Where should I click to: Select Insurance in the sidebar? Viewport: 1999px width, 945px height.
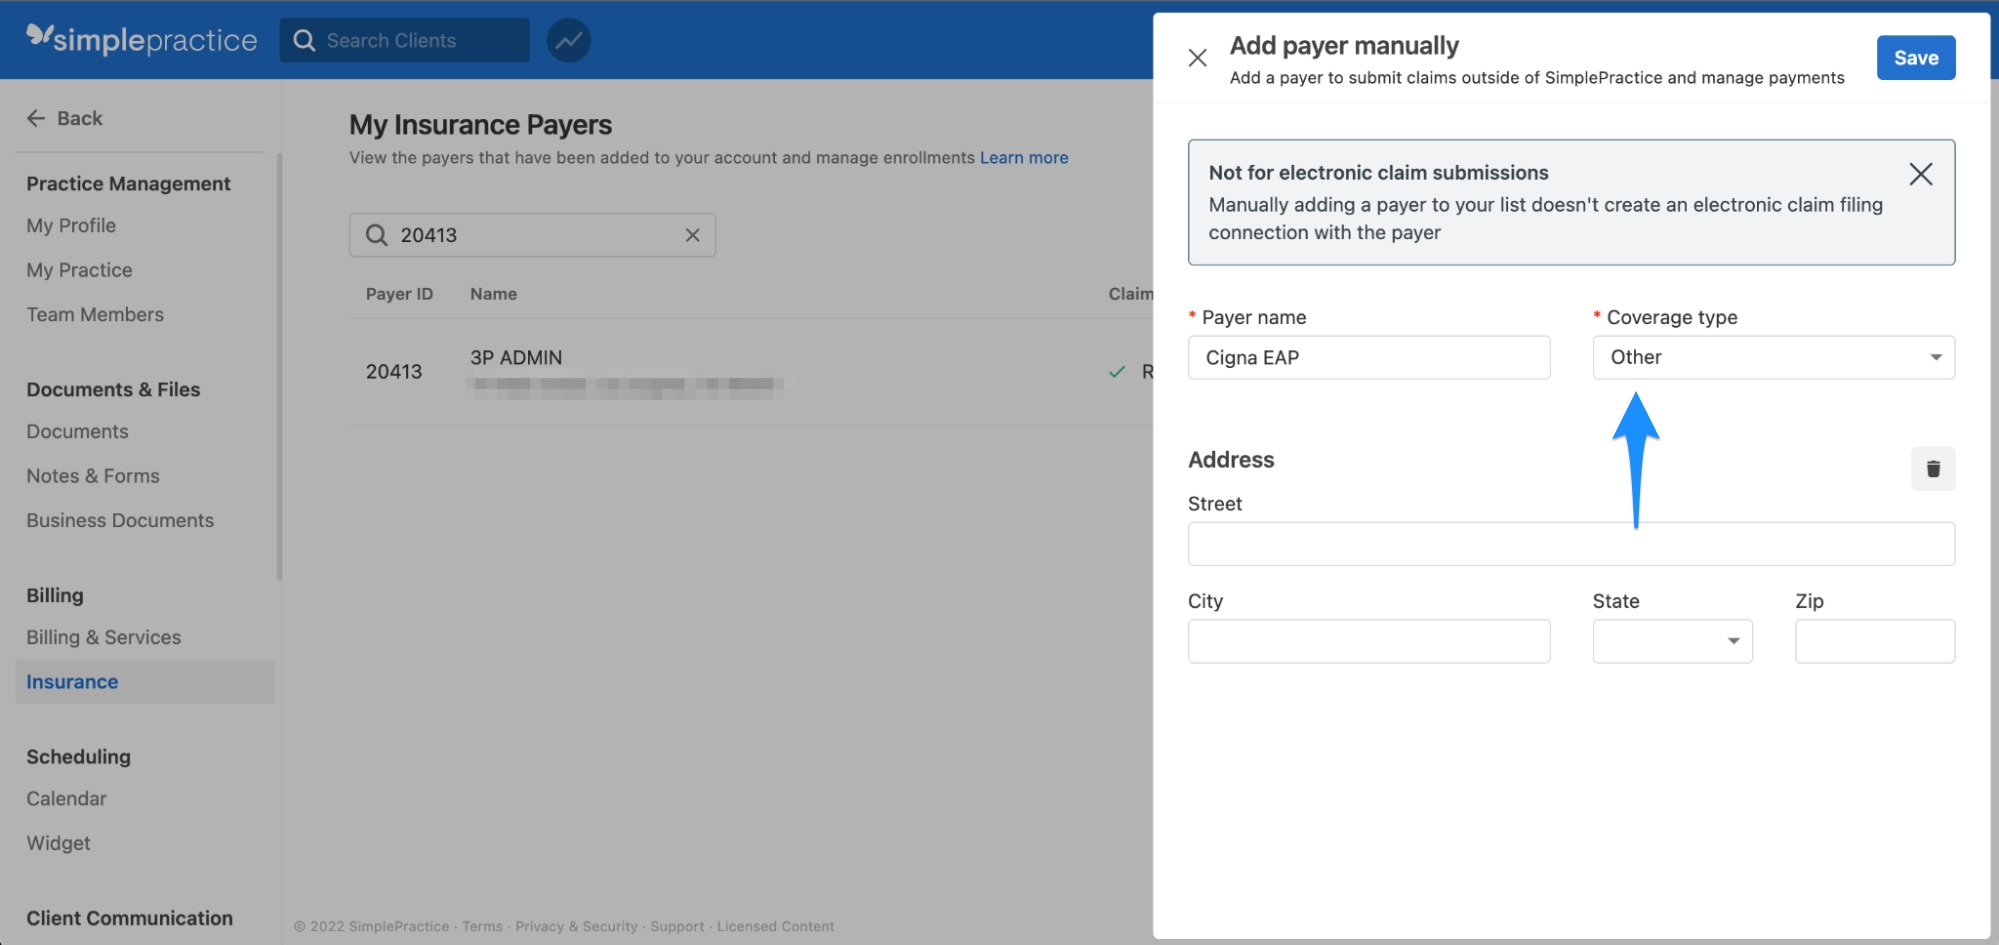pyautogui.click(x=71, y=681)
